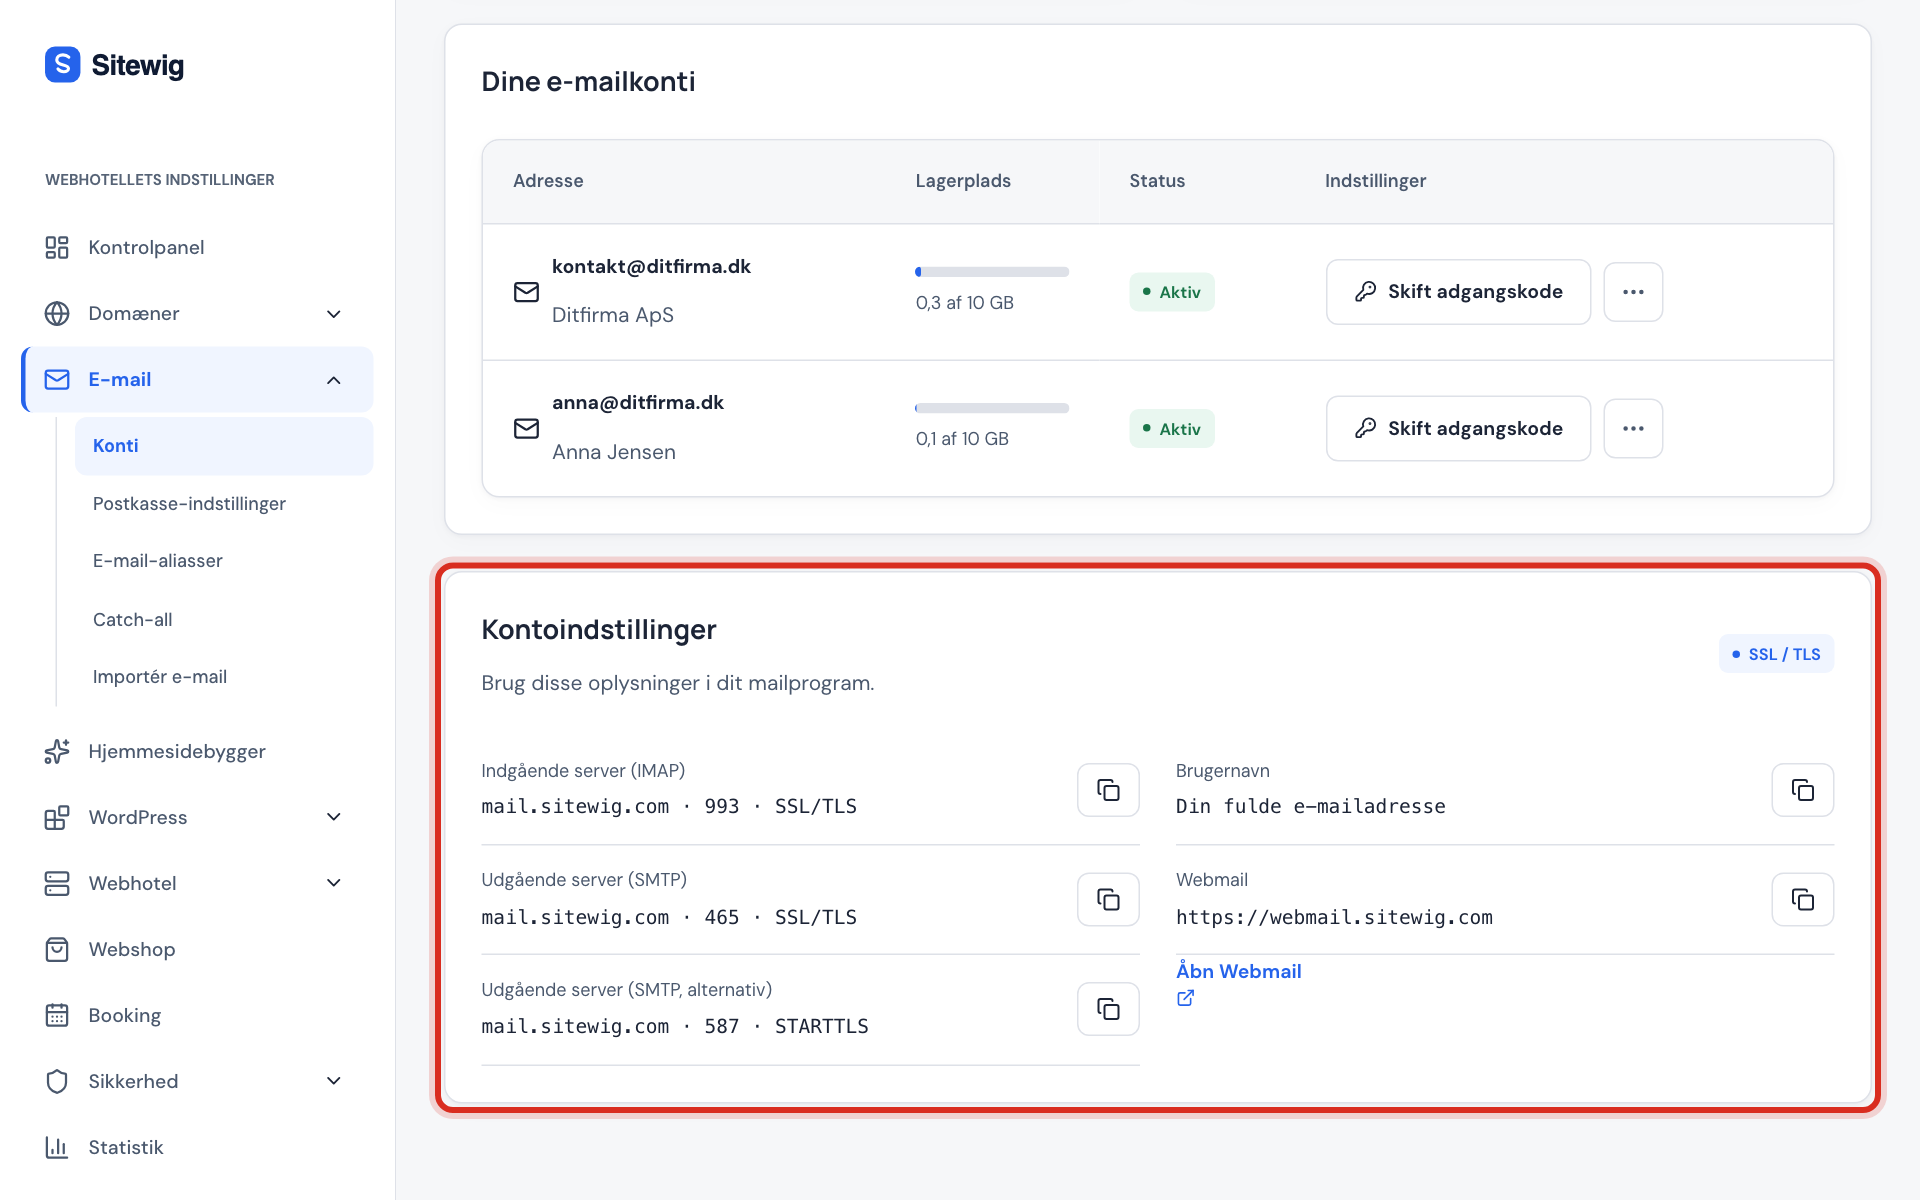Expand the Domæner menu chevron

point(334,314)
